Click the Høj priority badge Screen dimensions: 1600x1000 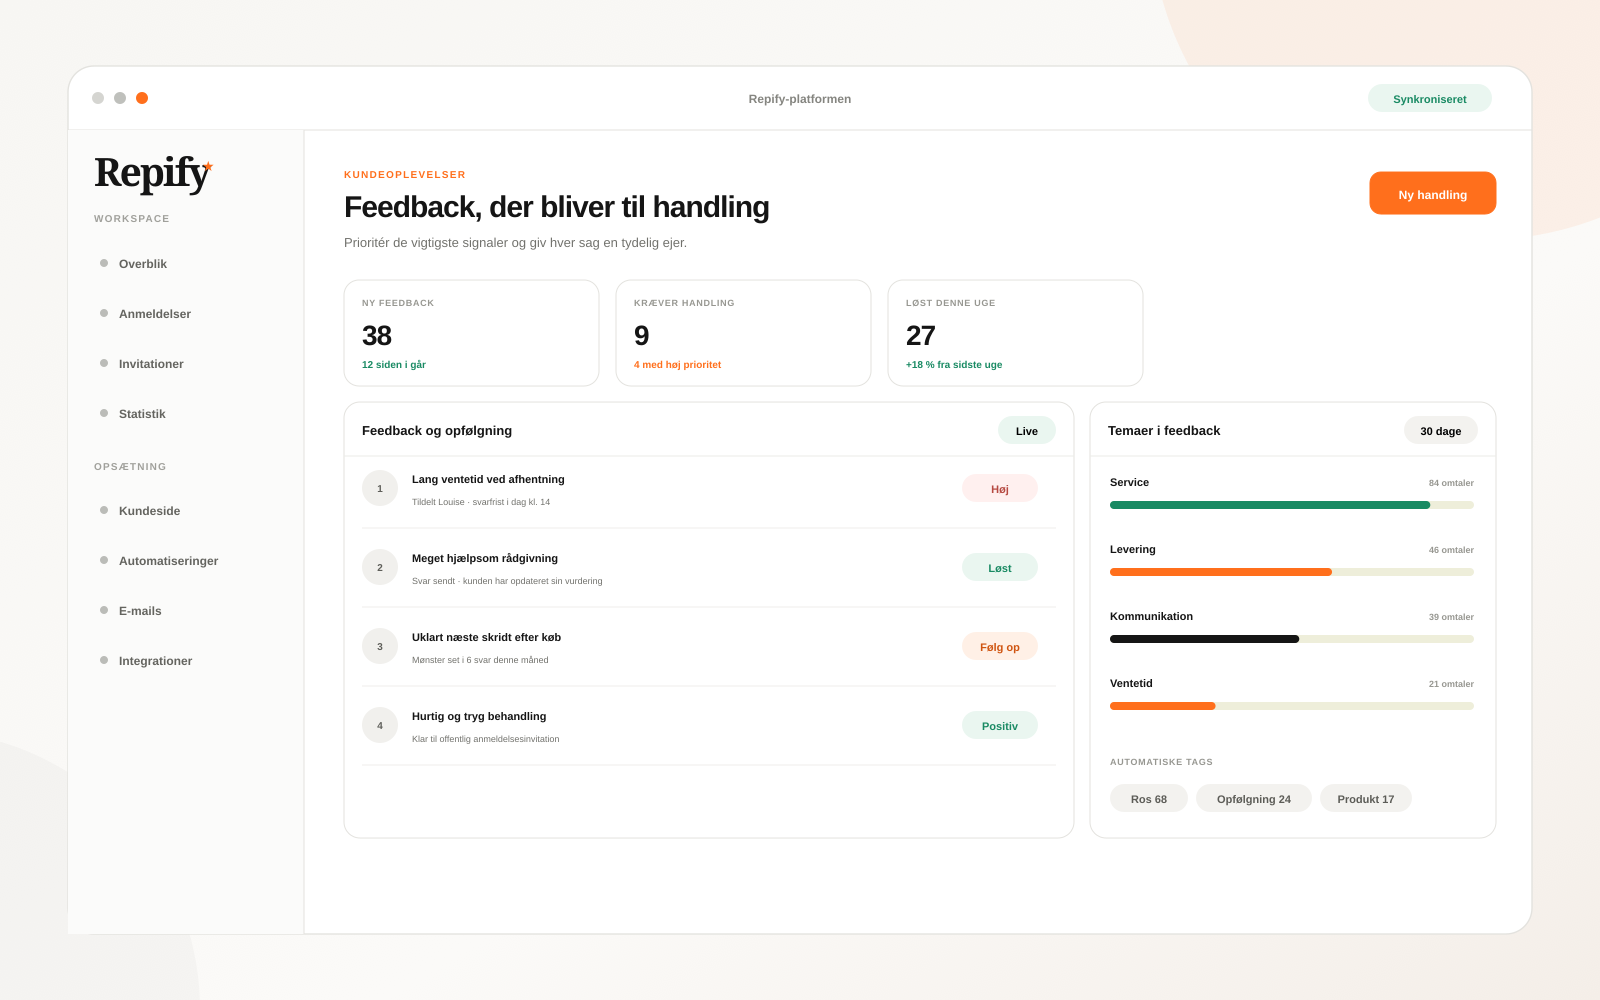pyautogui.click(x=999, y=488)
